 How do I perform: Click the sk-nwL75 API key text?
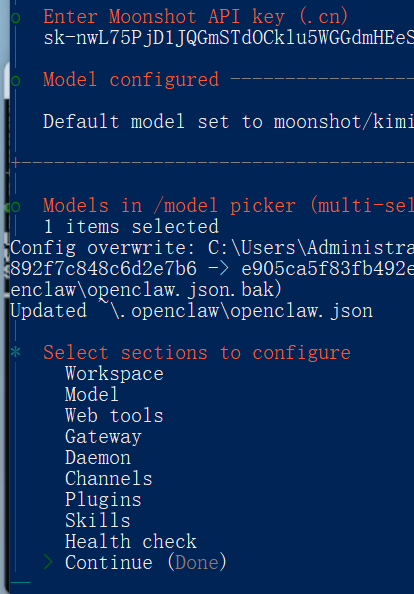point(228,38)
